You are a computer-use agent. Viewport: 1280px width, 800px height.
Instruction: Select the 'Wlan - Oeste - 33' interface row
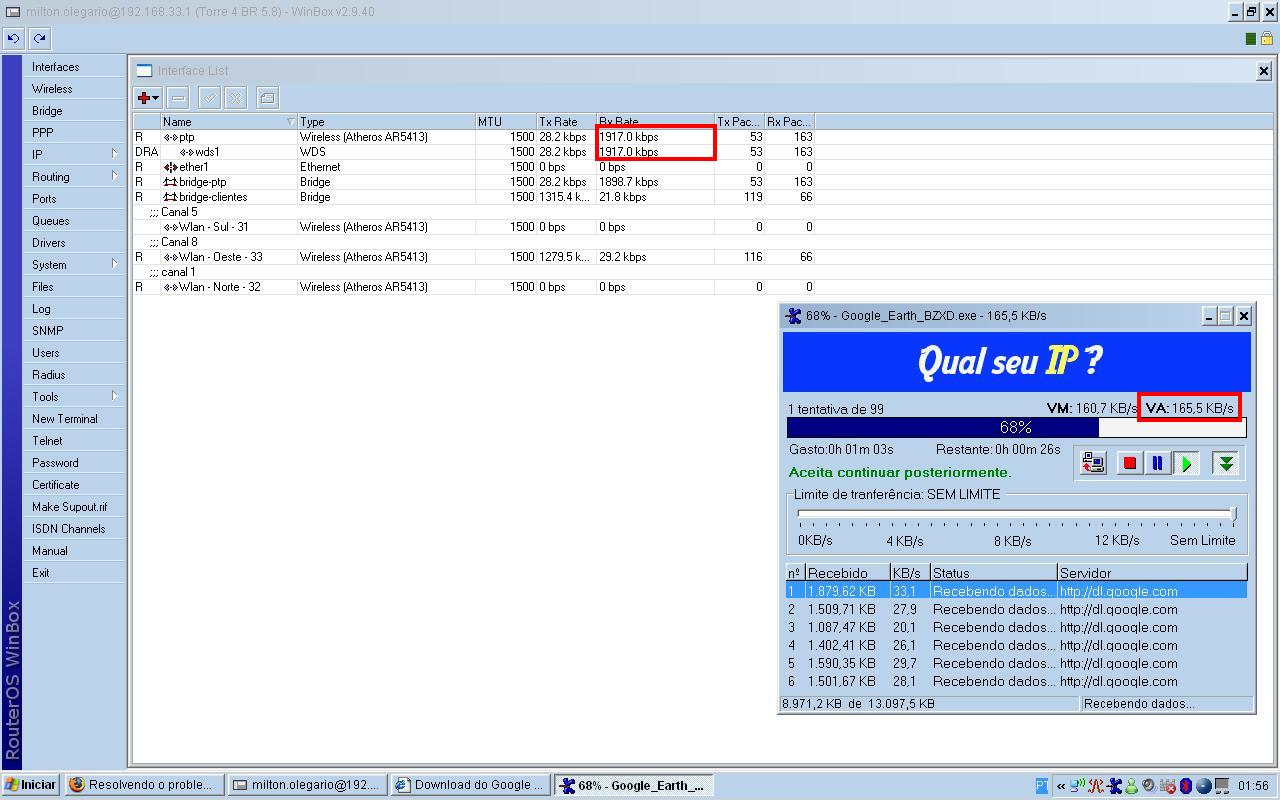point(475,257)
